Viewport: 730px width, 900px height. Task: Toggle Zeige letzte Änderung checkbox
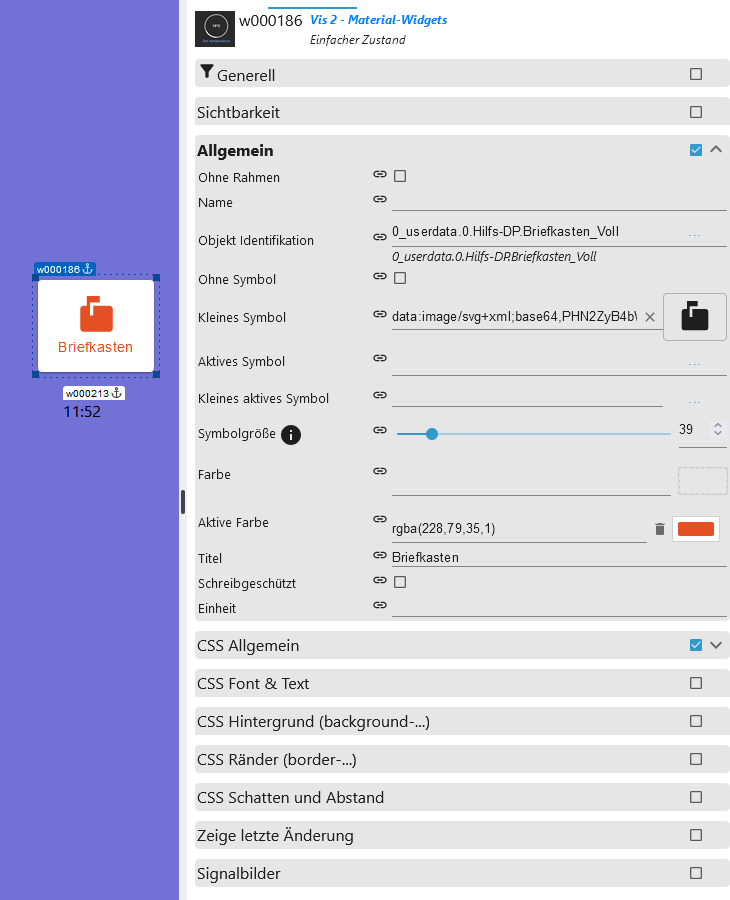(696, 835)
